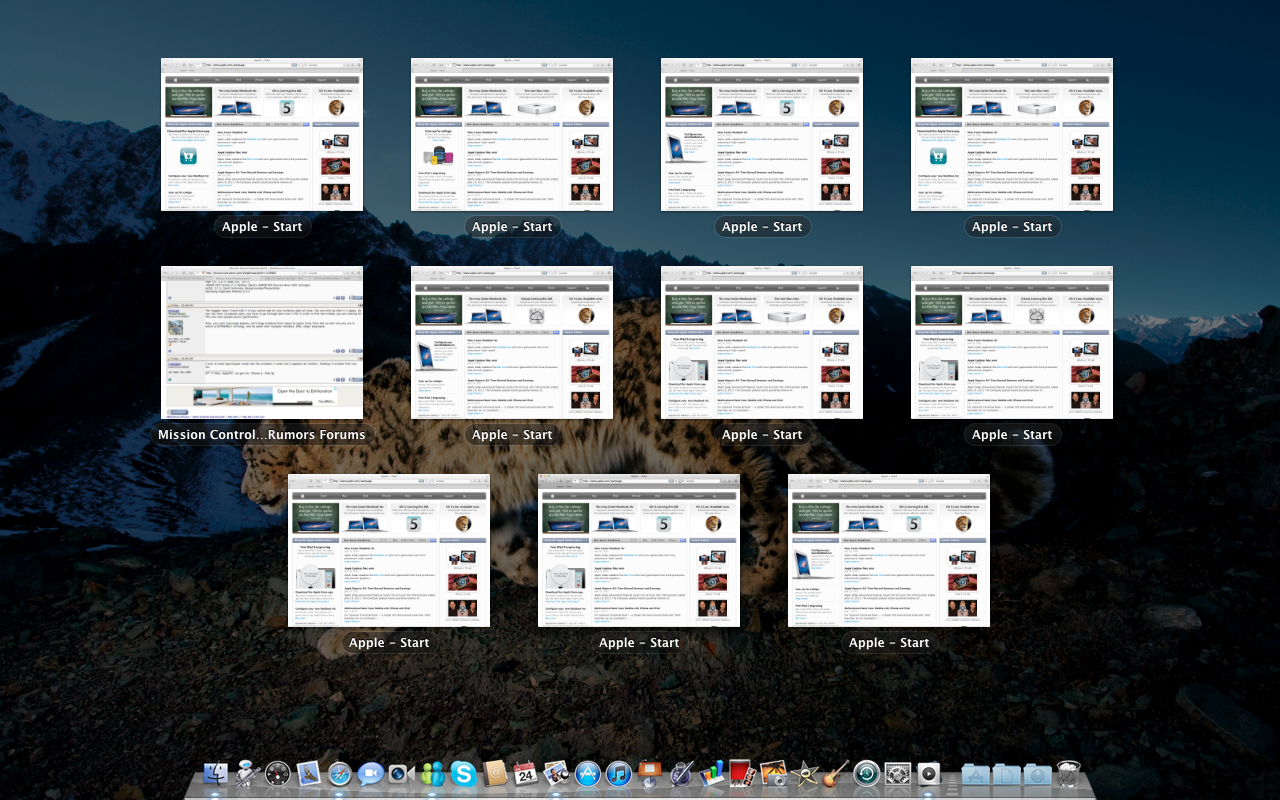Open iCal calendar showing 24
Screen dimensions: 1280x800
click(526, 774)
